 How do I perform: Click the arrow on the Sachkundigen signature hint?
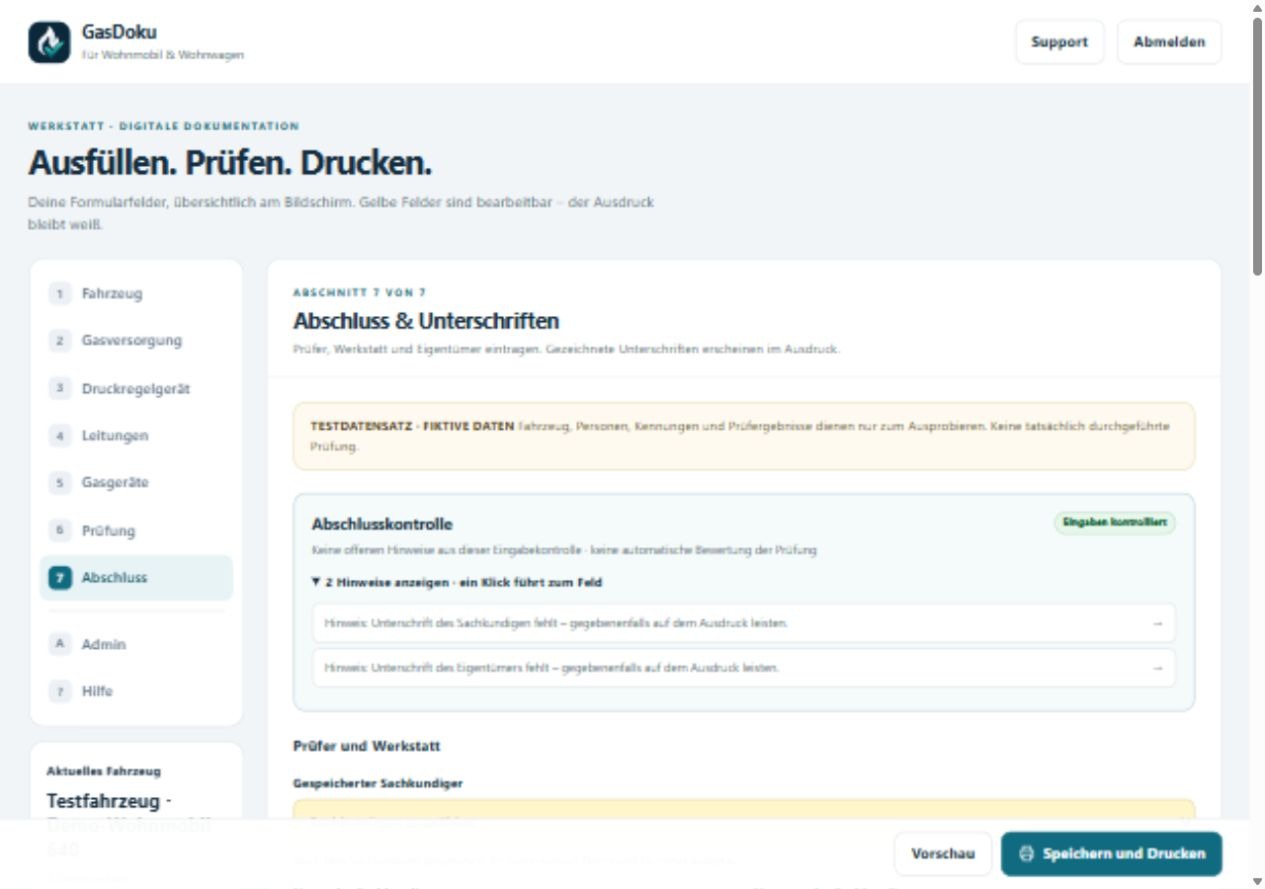(1157, 623)
